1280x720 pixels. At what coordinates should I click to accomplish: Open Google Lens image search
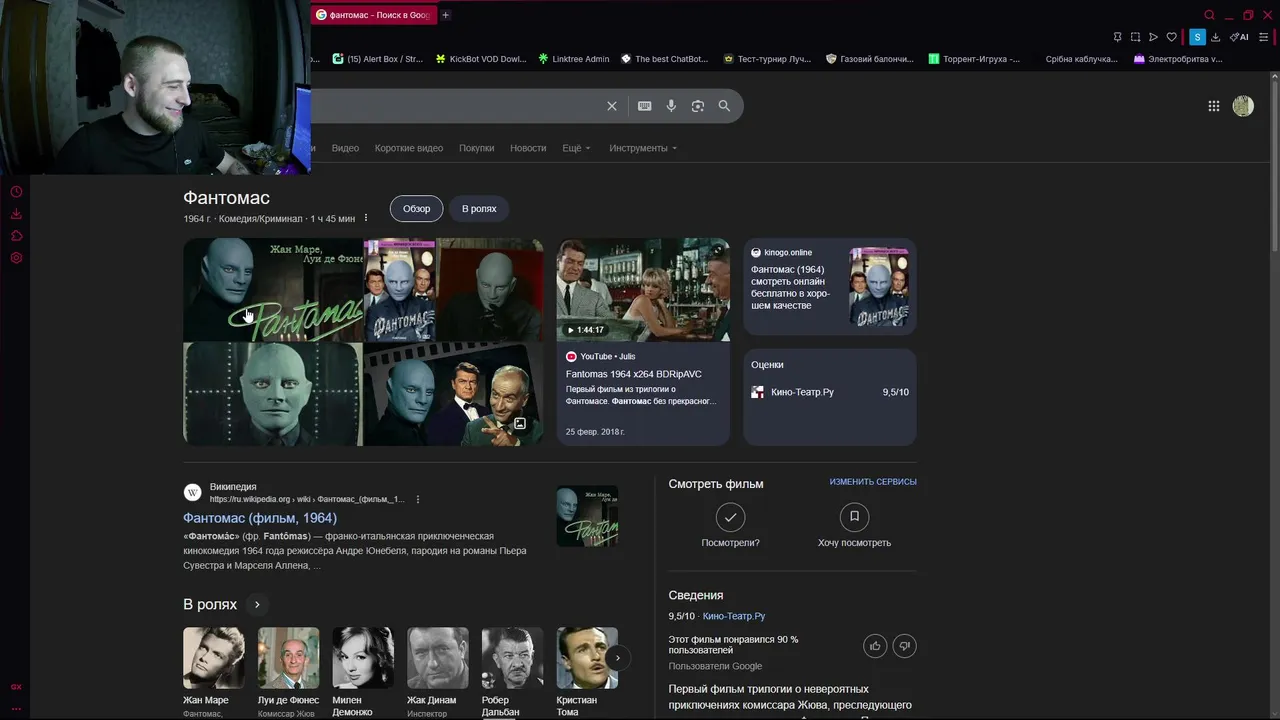click(x=698, y=106)
